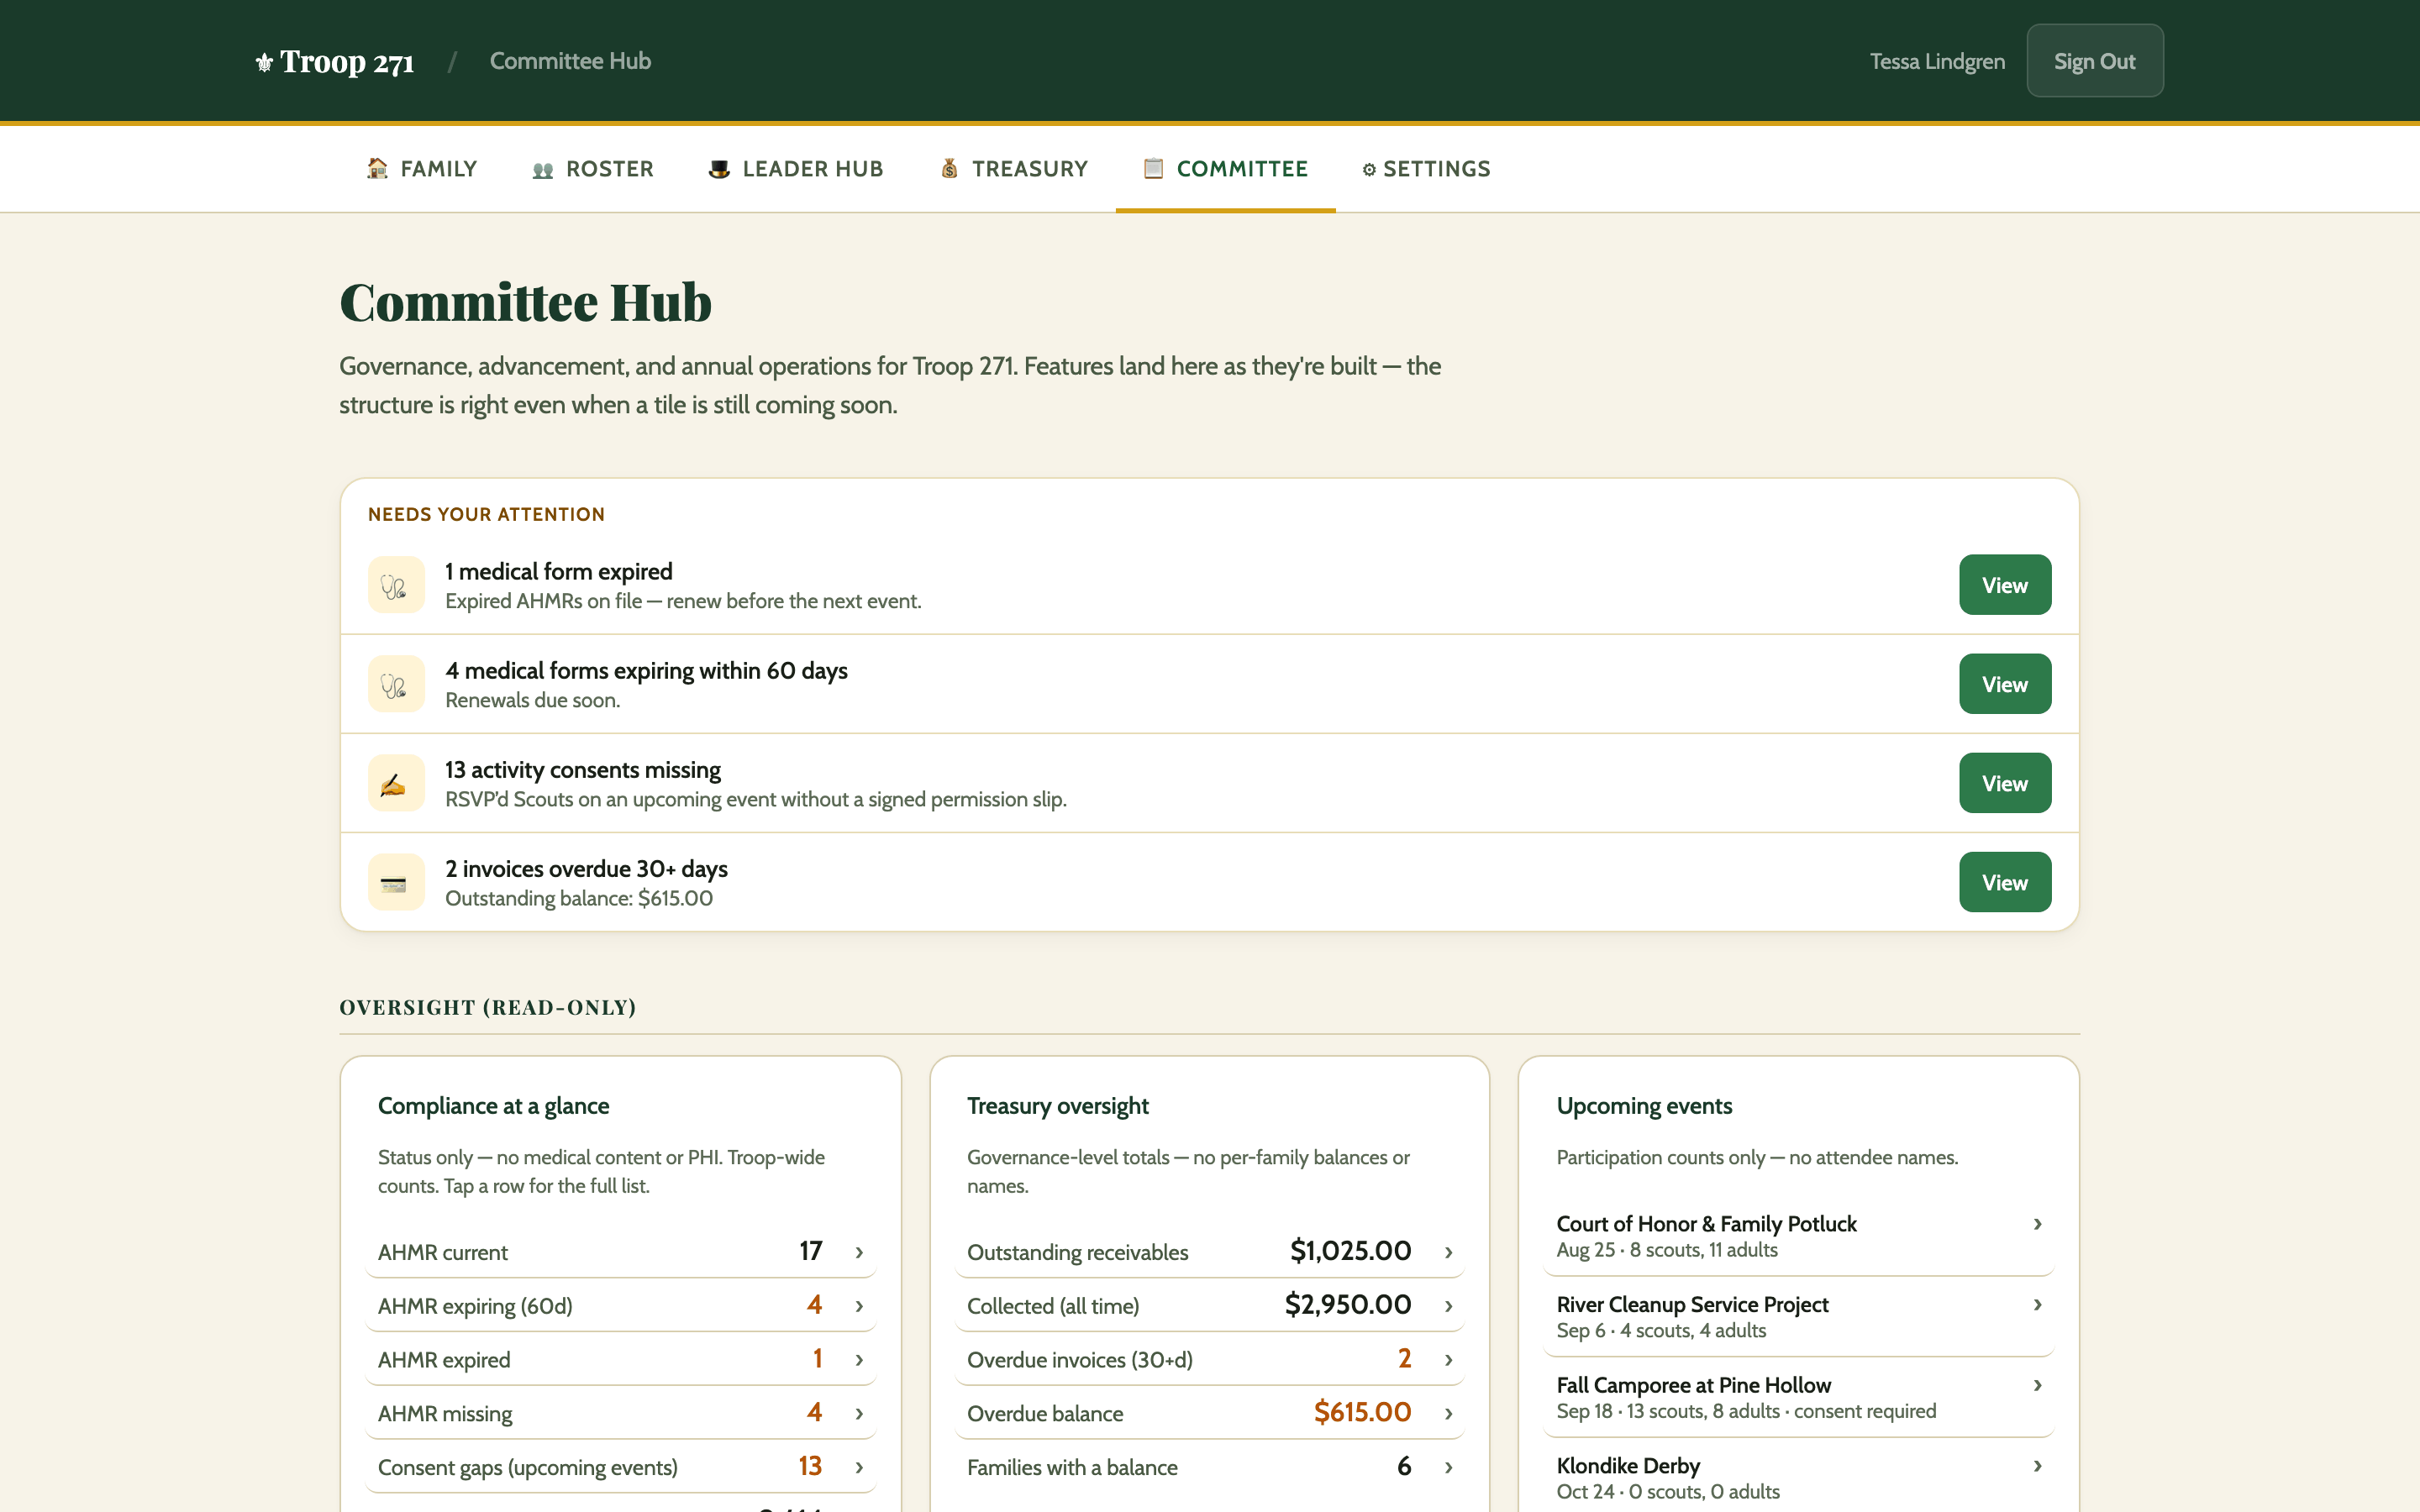View medical forms expiring within 60 days

tap(2005, 684)
